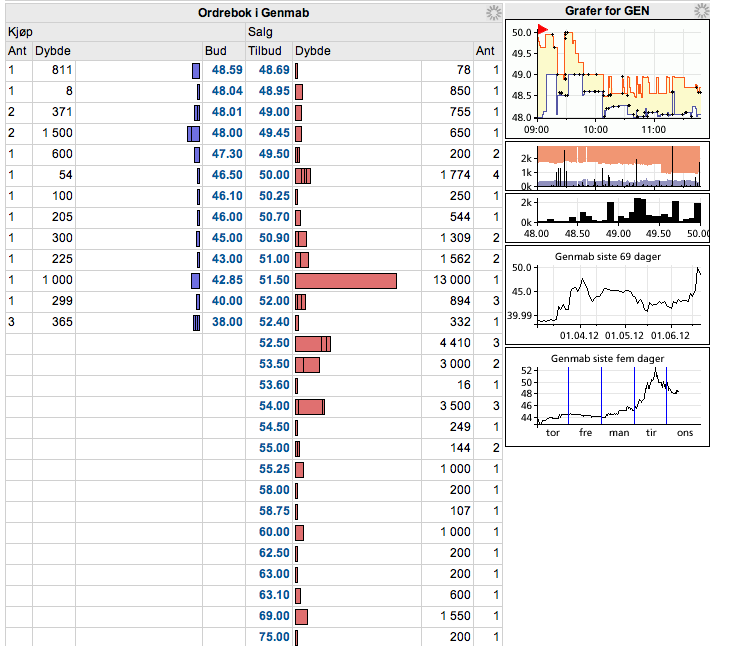This screenshot has width=732, height=646.
Task: Open the offer price 48.69
Action: (274, 70)
